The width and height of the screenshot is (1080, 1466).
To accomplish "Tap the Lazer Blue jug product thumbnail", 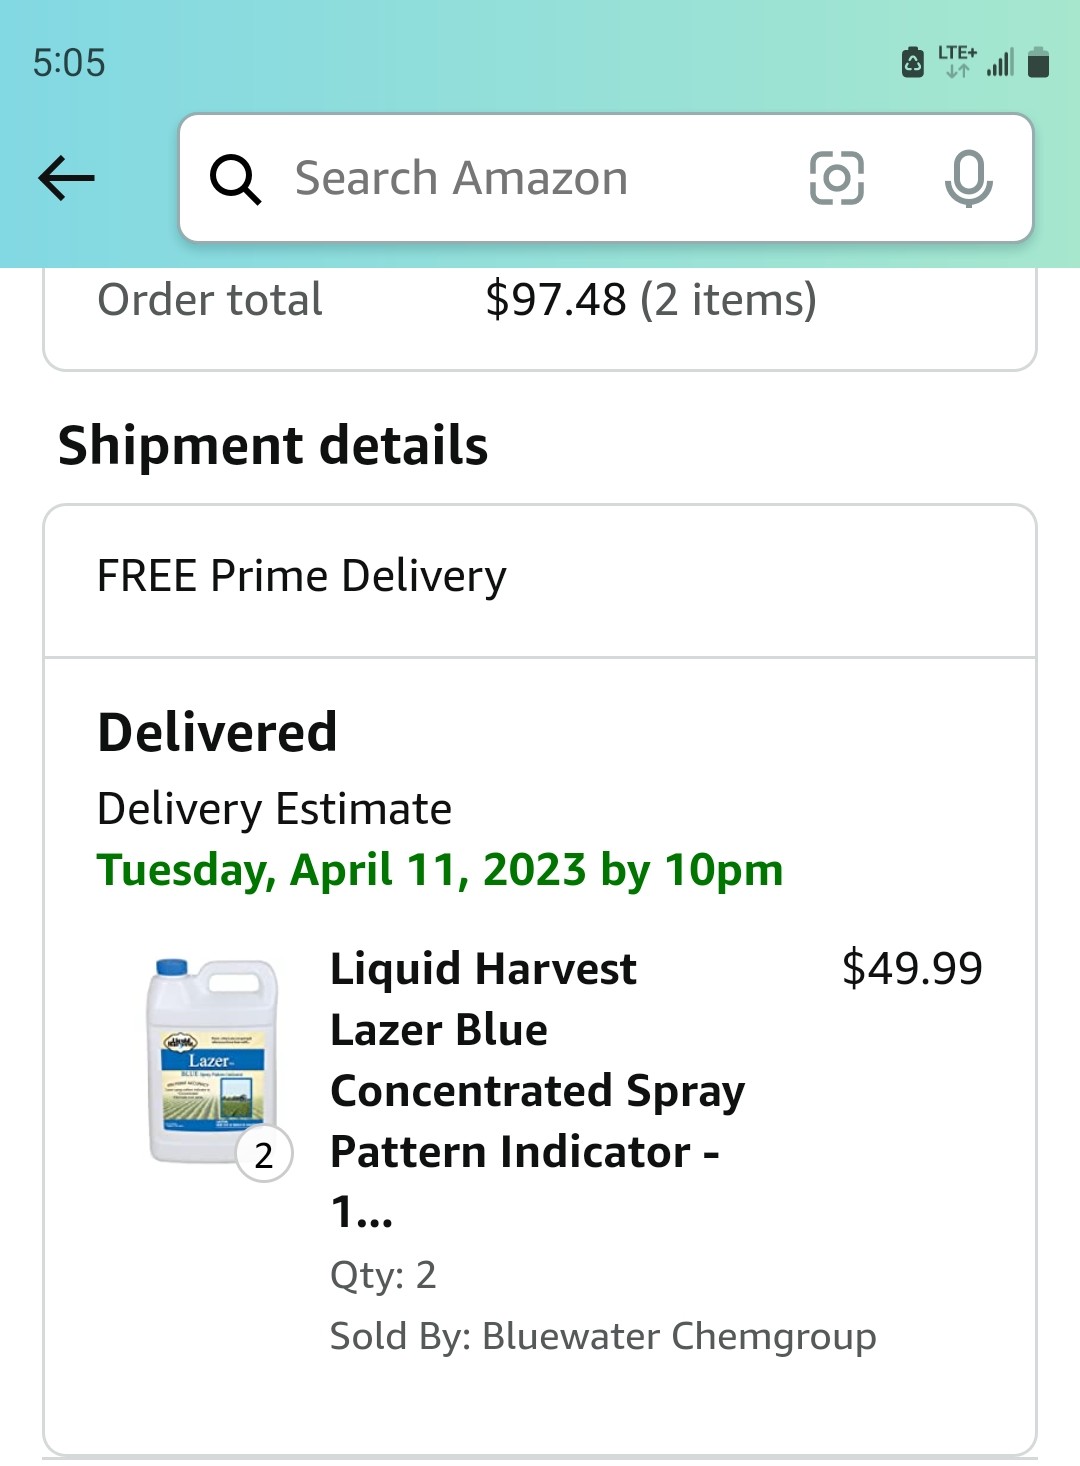I will click(x=210, y=1060).
